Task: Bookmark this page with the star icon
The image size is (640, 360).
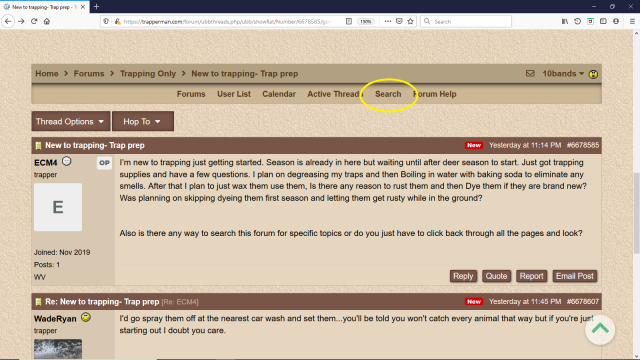Action: coord(411,21)
